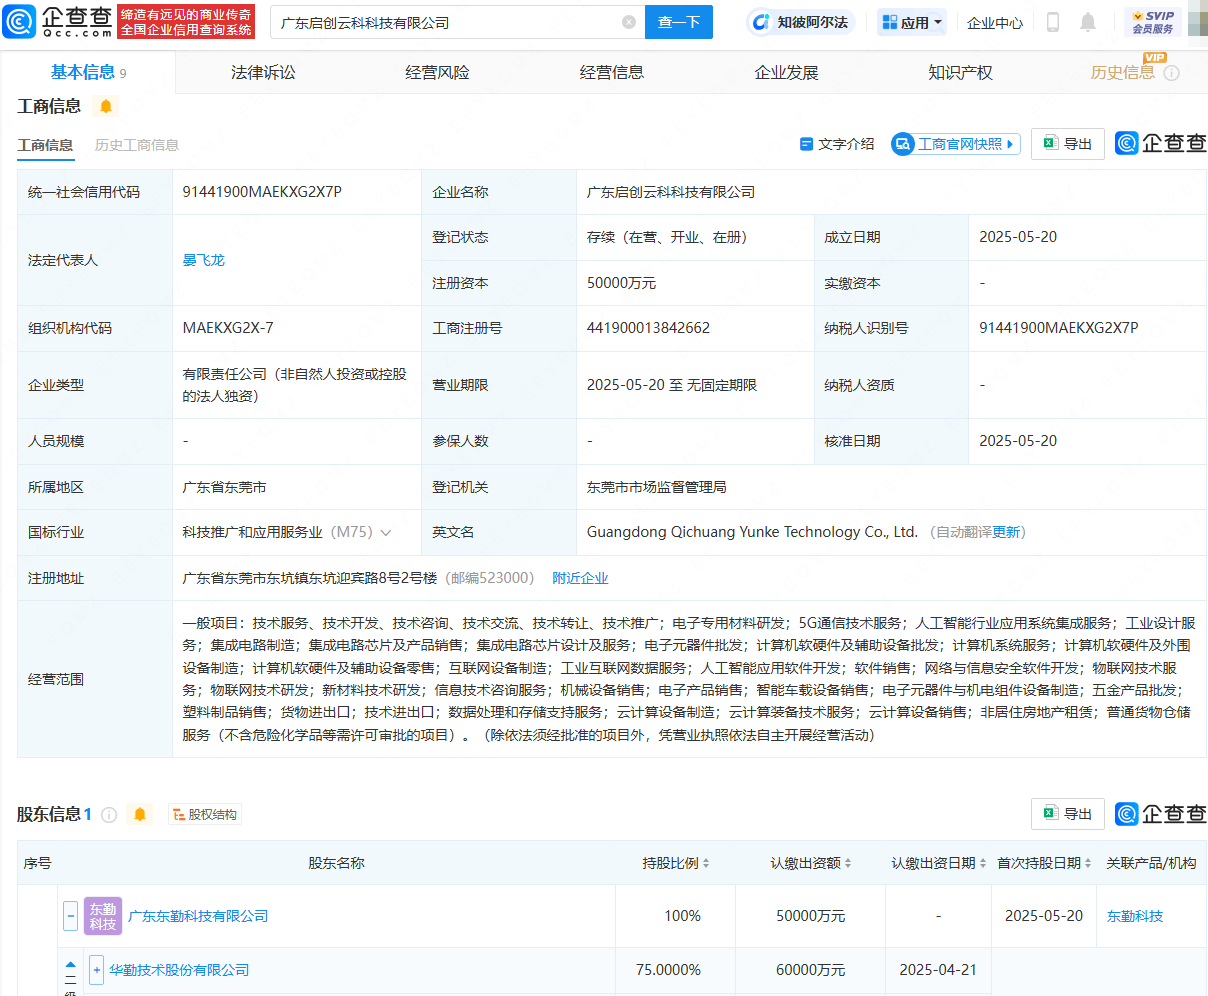This screenshot has height=996, width=1208.
Task: Open the 股权结构 equity structure chart
Action: click(x=205, y=814)
